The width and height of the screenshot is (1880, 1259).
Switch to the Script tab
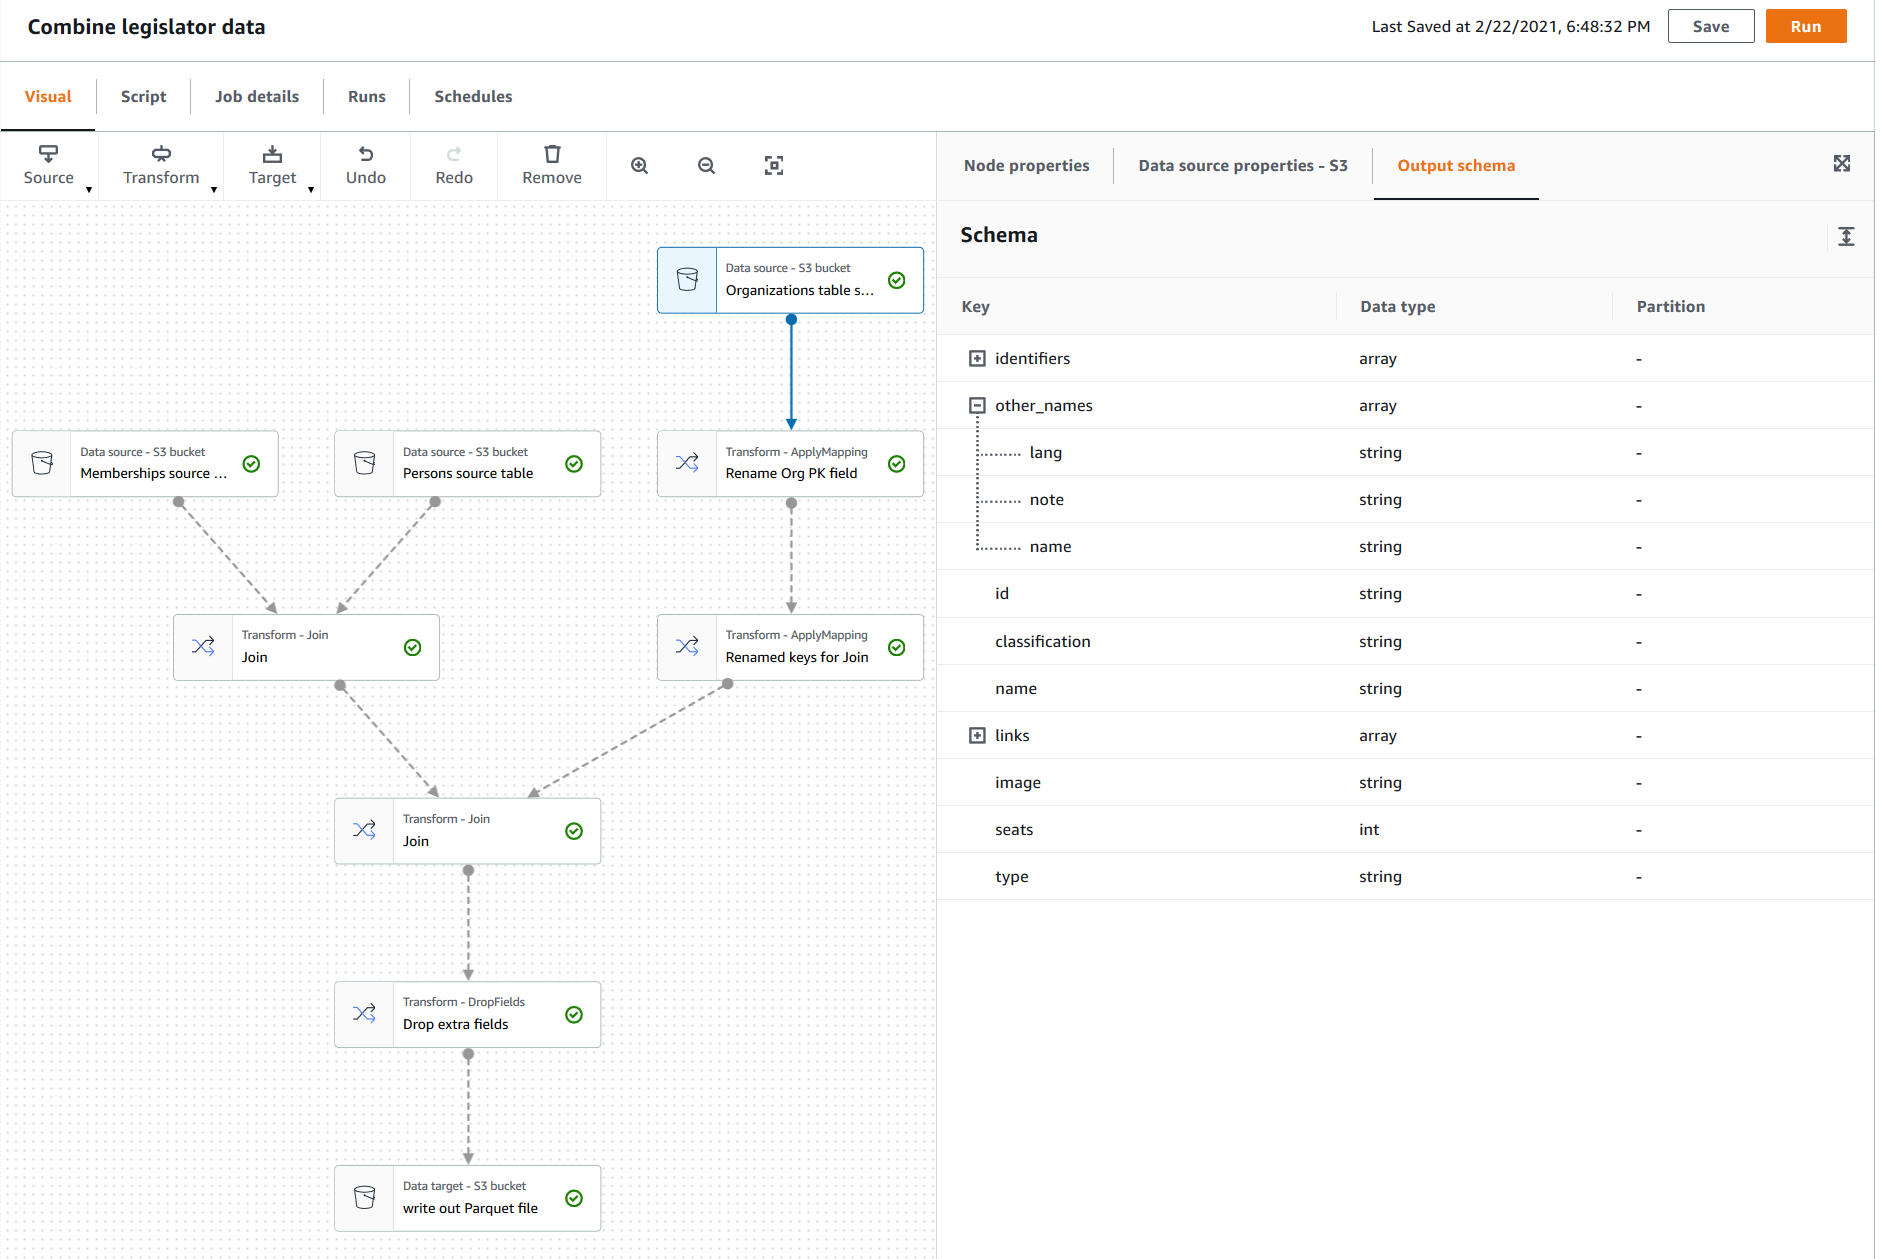pos(144,96)
